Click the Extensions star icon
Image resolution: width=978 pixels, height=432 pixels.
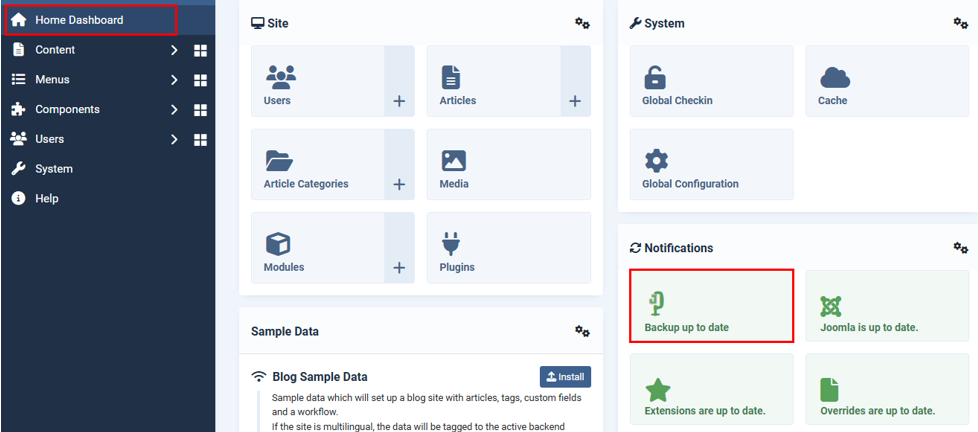(x=657, y=390)
